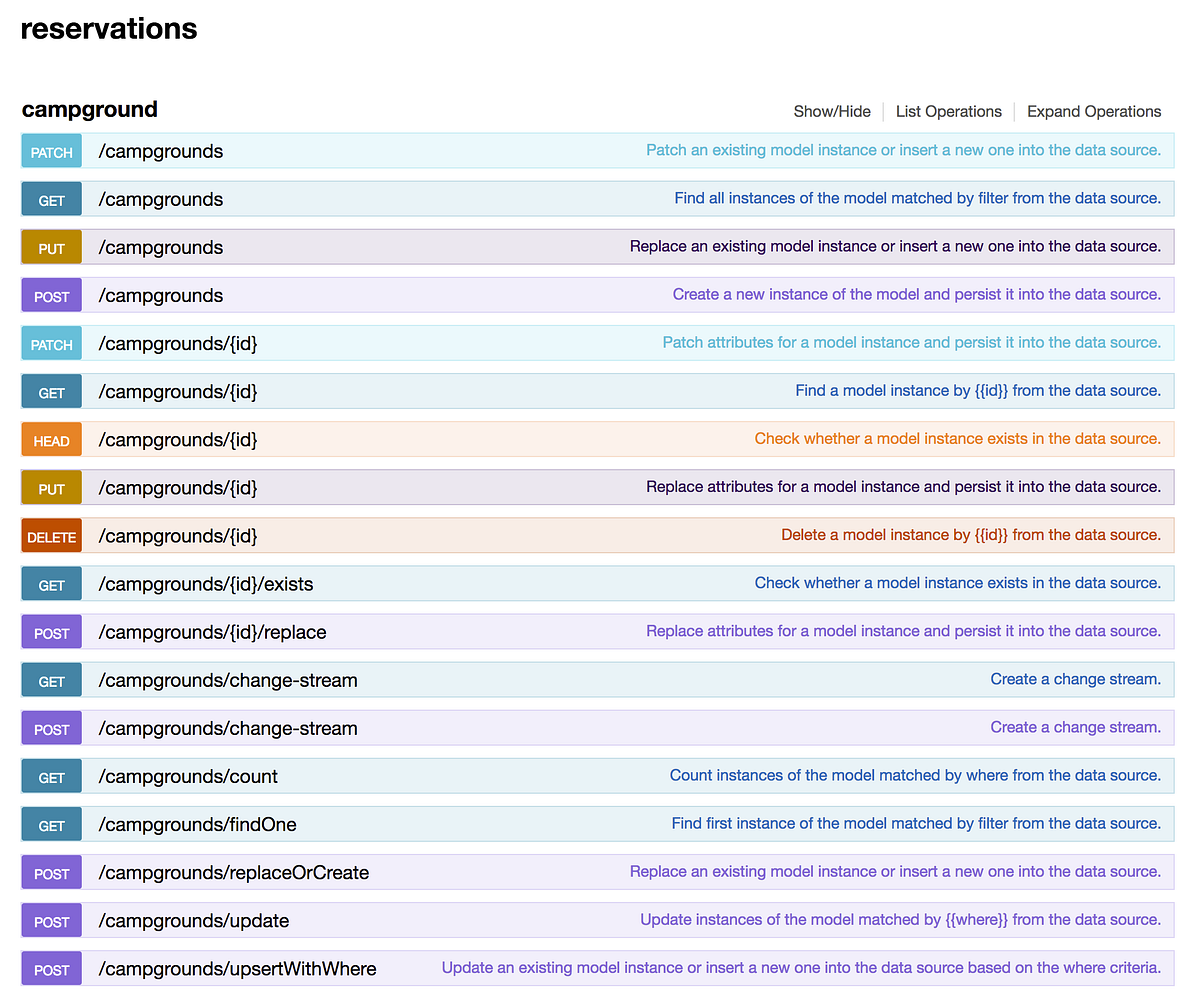Click the PATCH badge on the first /campgrounds row

tap(51, 150)
